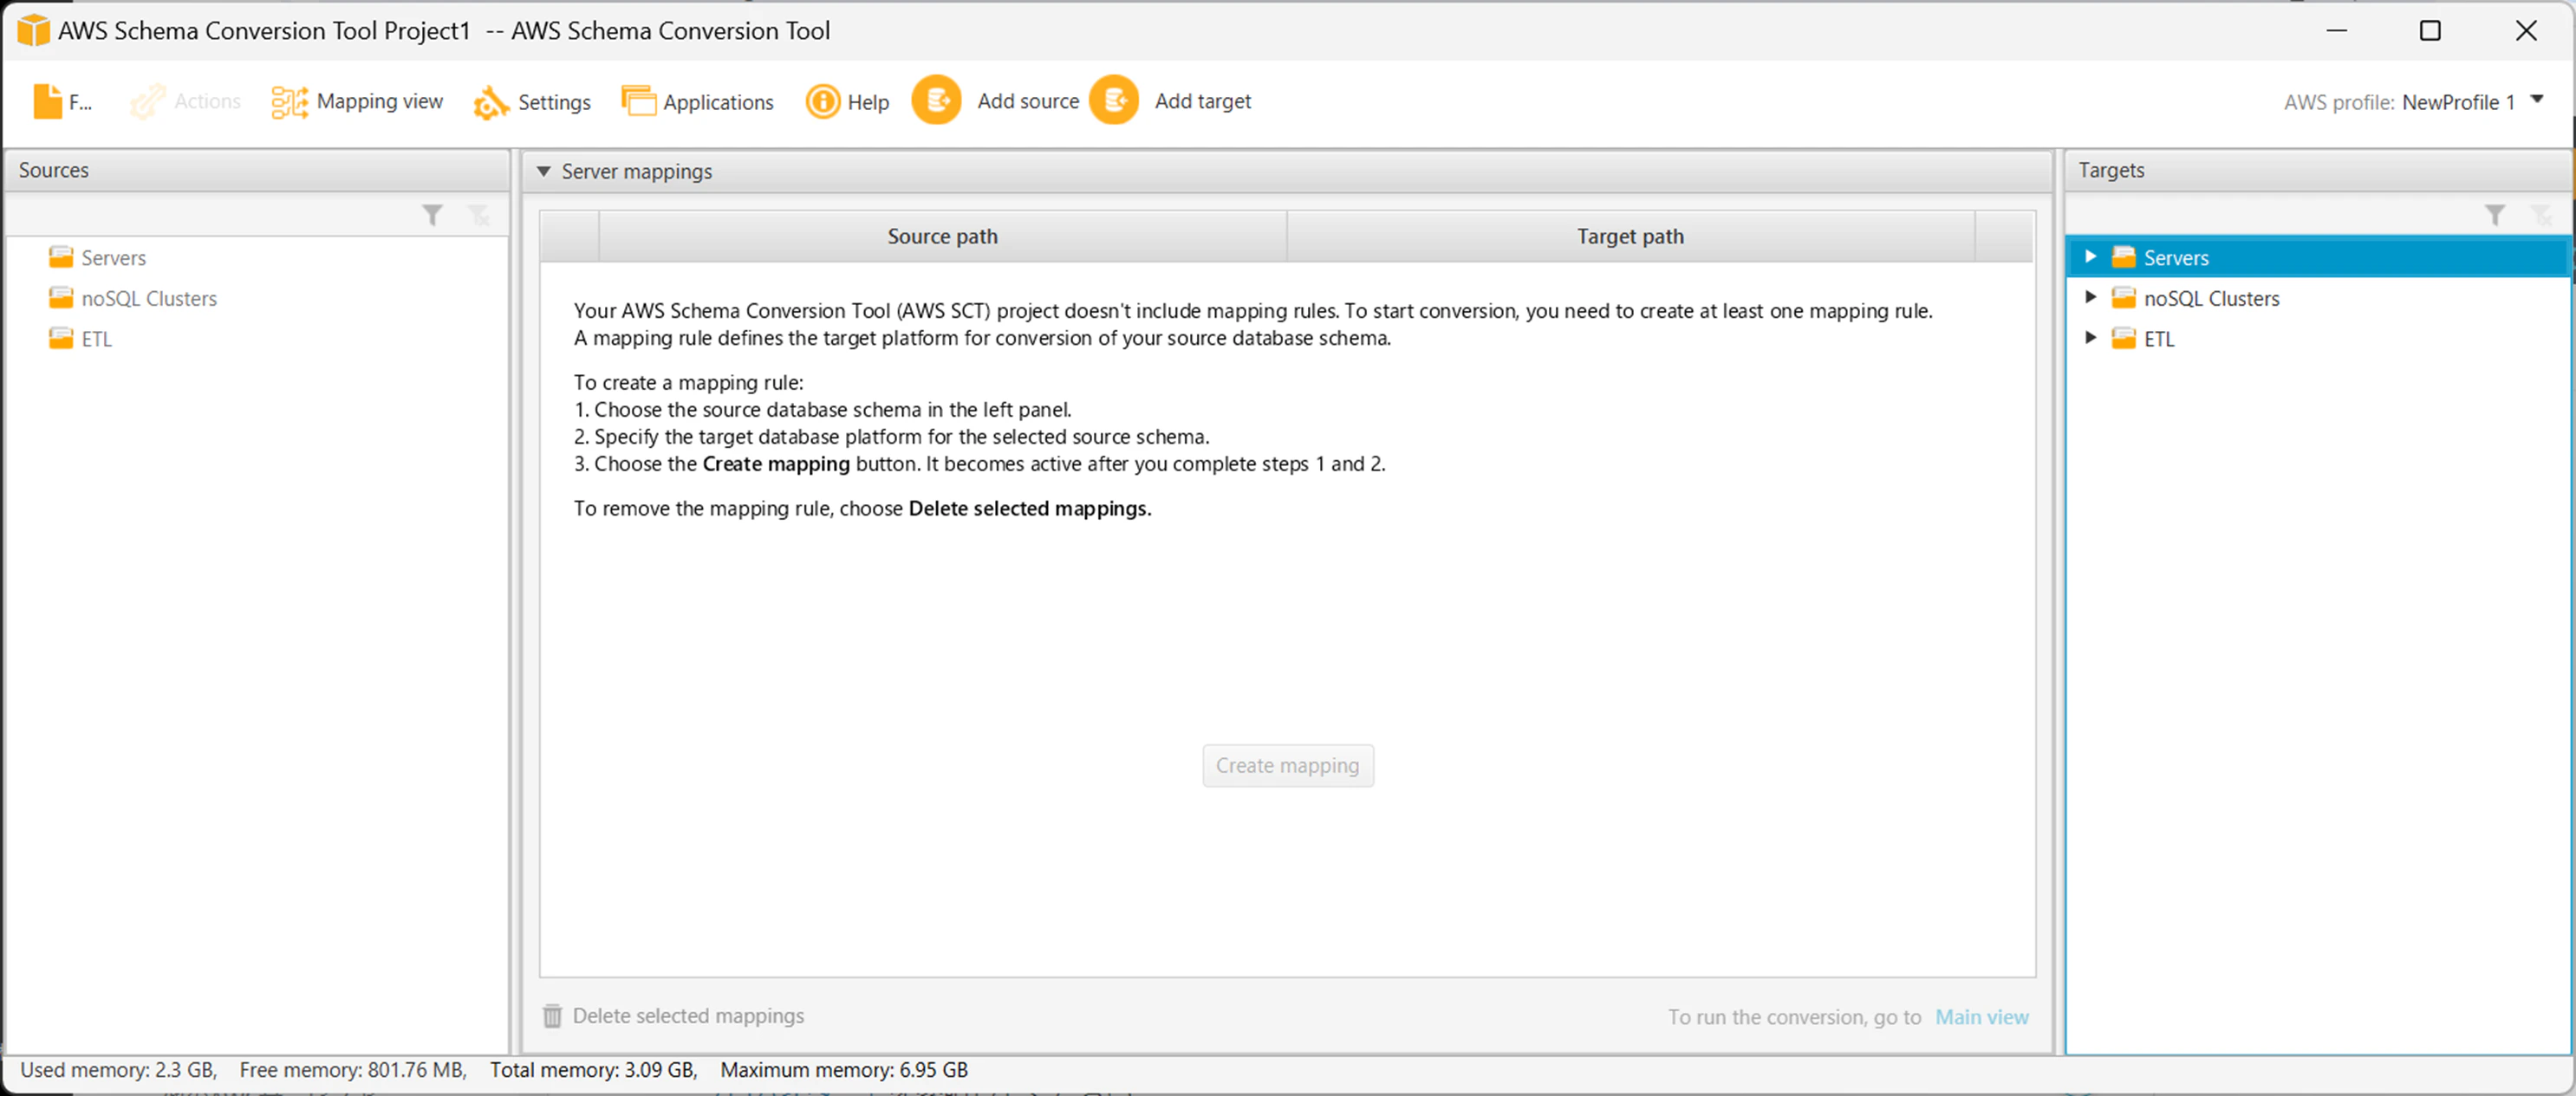Minimize the AWS Schema Conversion Tool window
This screenshot has width=2576, height=1096.
[x=2336, y=31]
